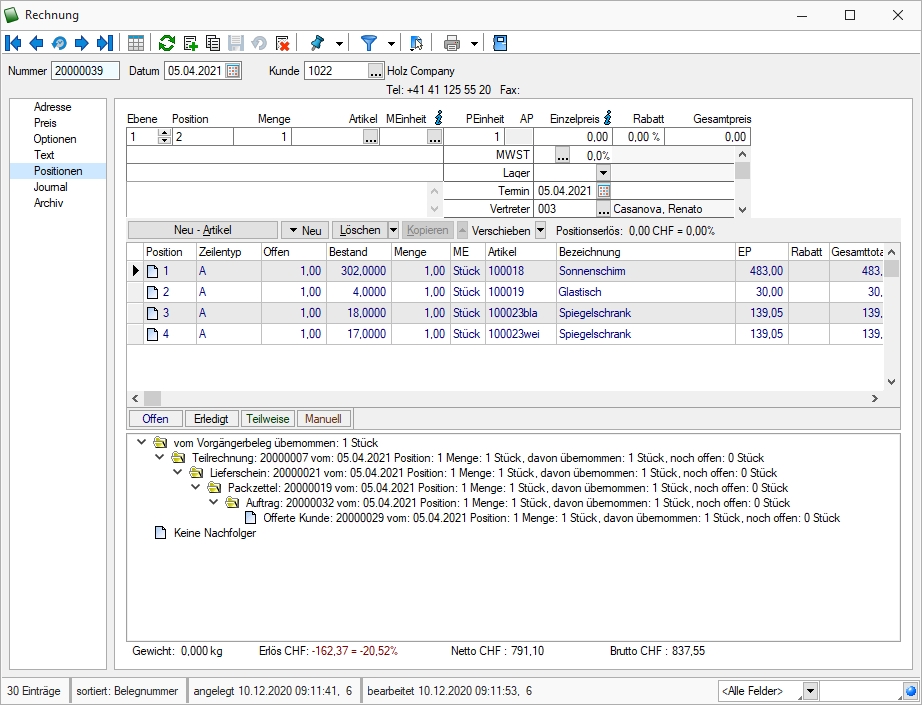Refresh the record with green arrows
Image resolution: width=922 pixels, height=705 pixels.
tap(167, 43)
